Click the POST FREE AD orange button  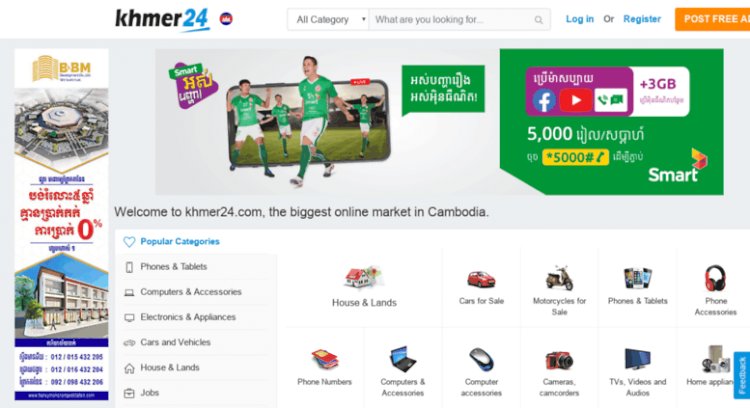coord(713,19)
